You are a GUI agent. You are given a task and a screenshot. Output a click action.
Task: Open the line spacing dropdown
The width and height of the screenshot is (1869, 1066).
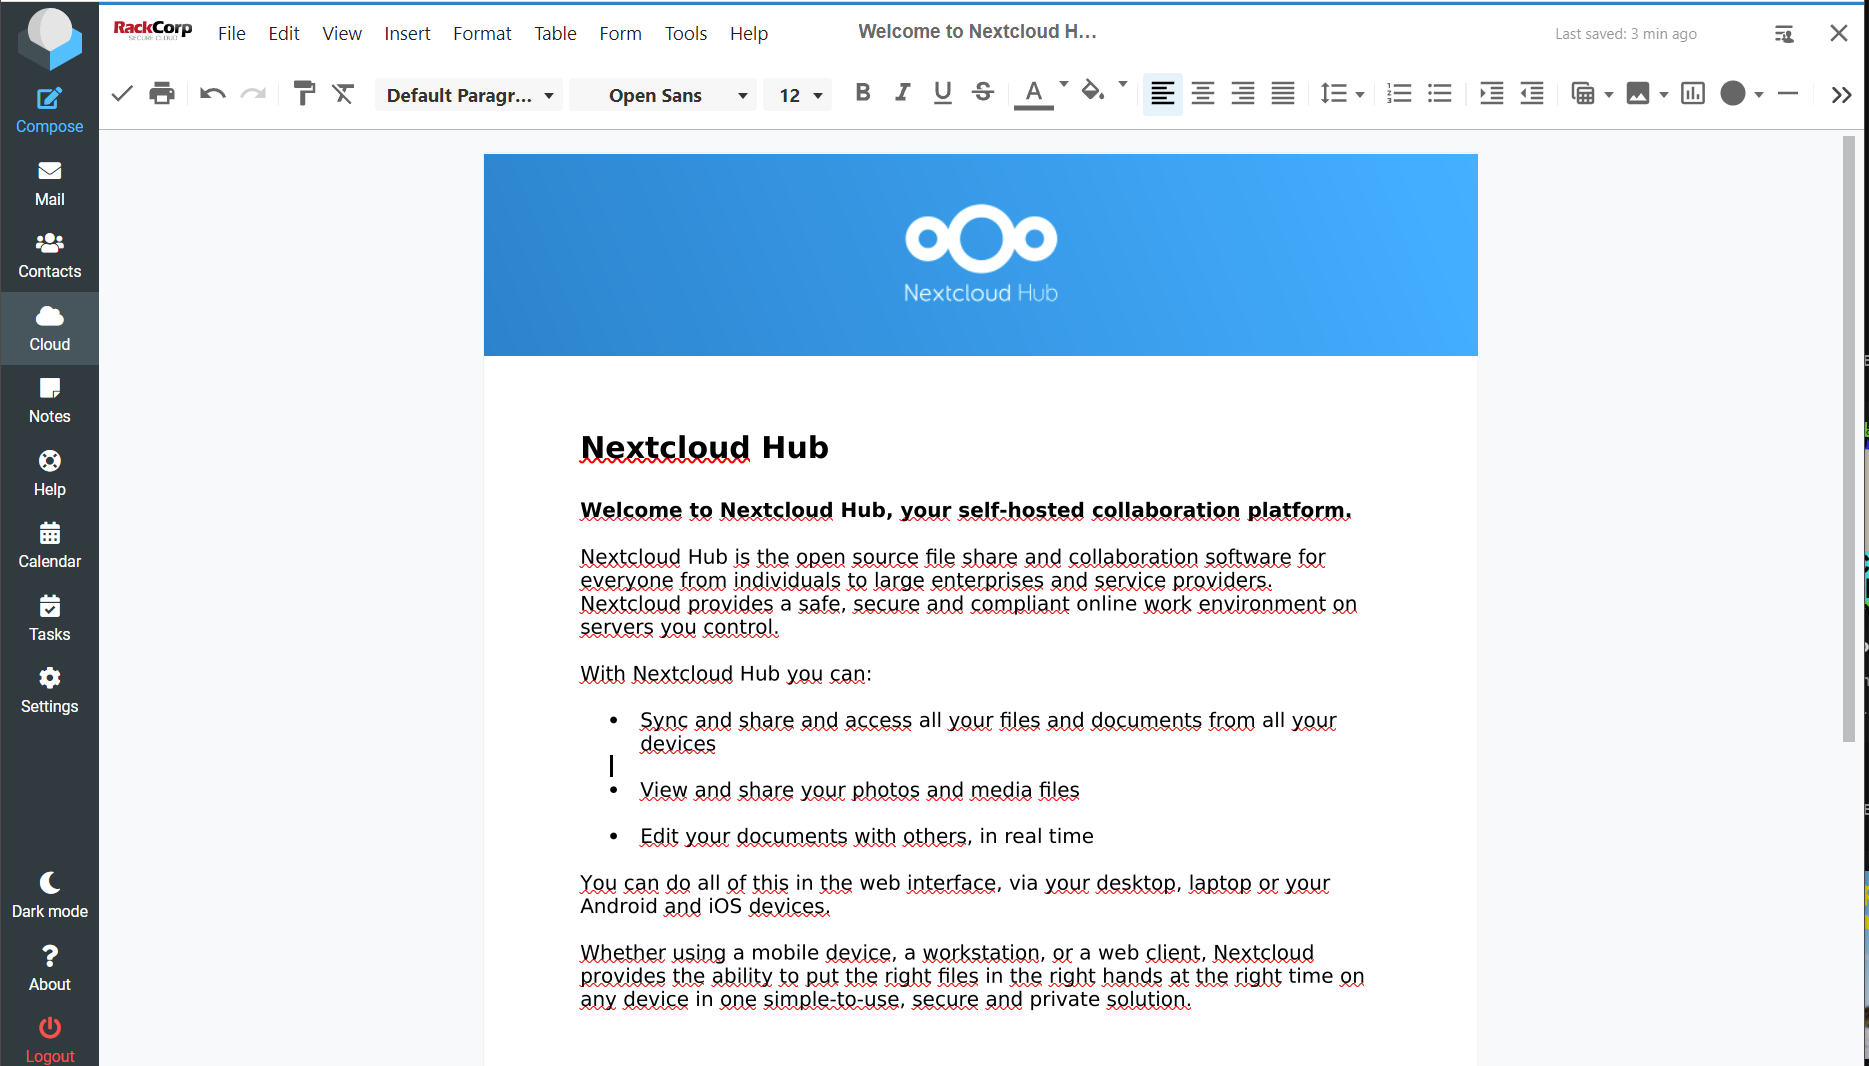[x=1342, y=94]
